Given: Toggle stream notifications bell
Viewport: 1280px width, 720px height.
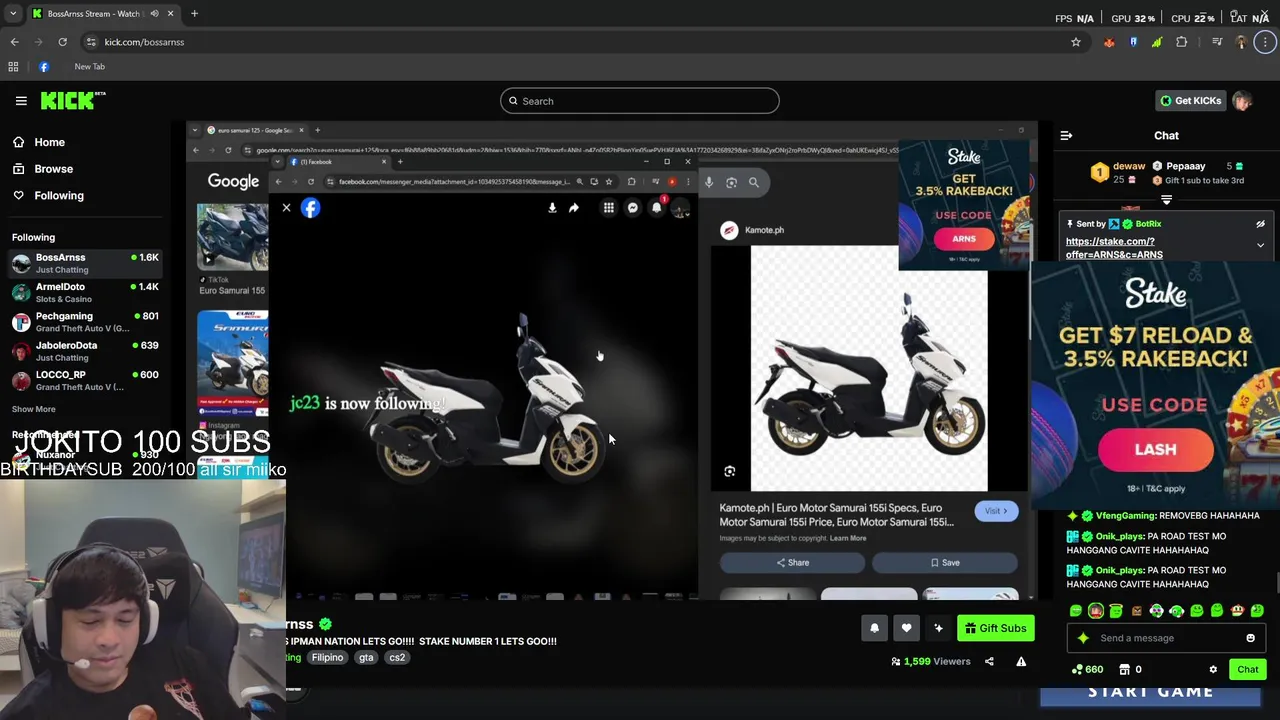Looking at the screenshot, I should (874, 628).
